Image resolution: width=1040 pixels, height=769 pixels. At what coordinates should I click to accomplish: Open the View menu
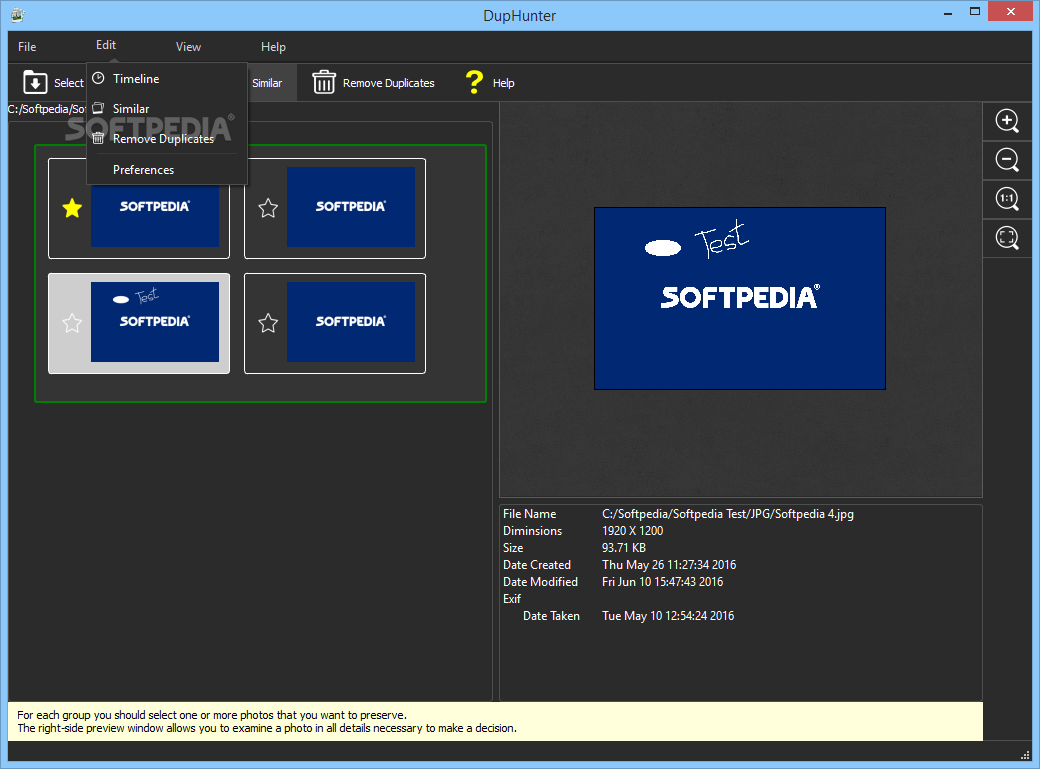tap(188, 46)
